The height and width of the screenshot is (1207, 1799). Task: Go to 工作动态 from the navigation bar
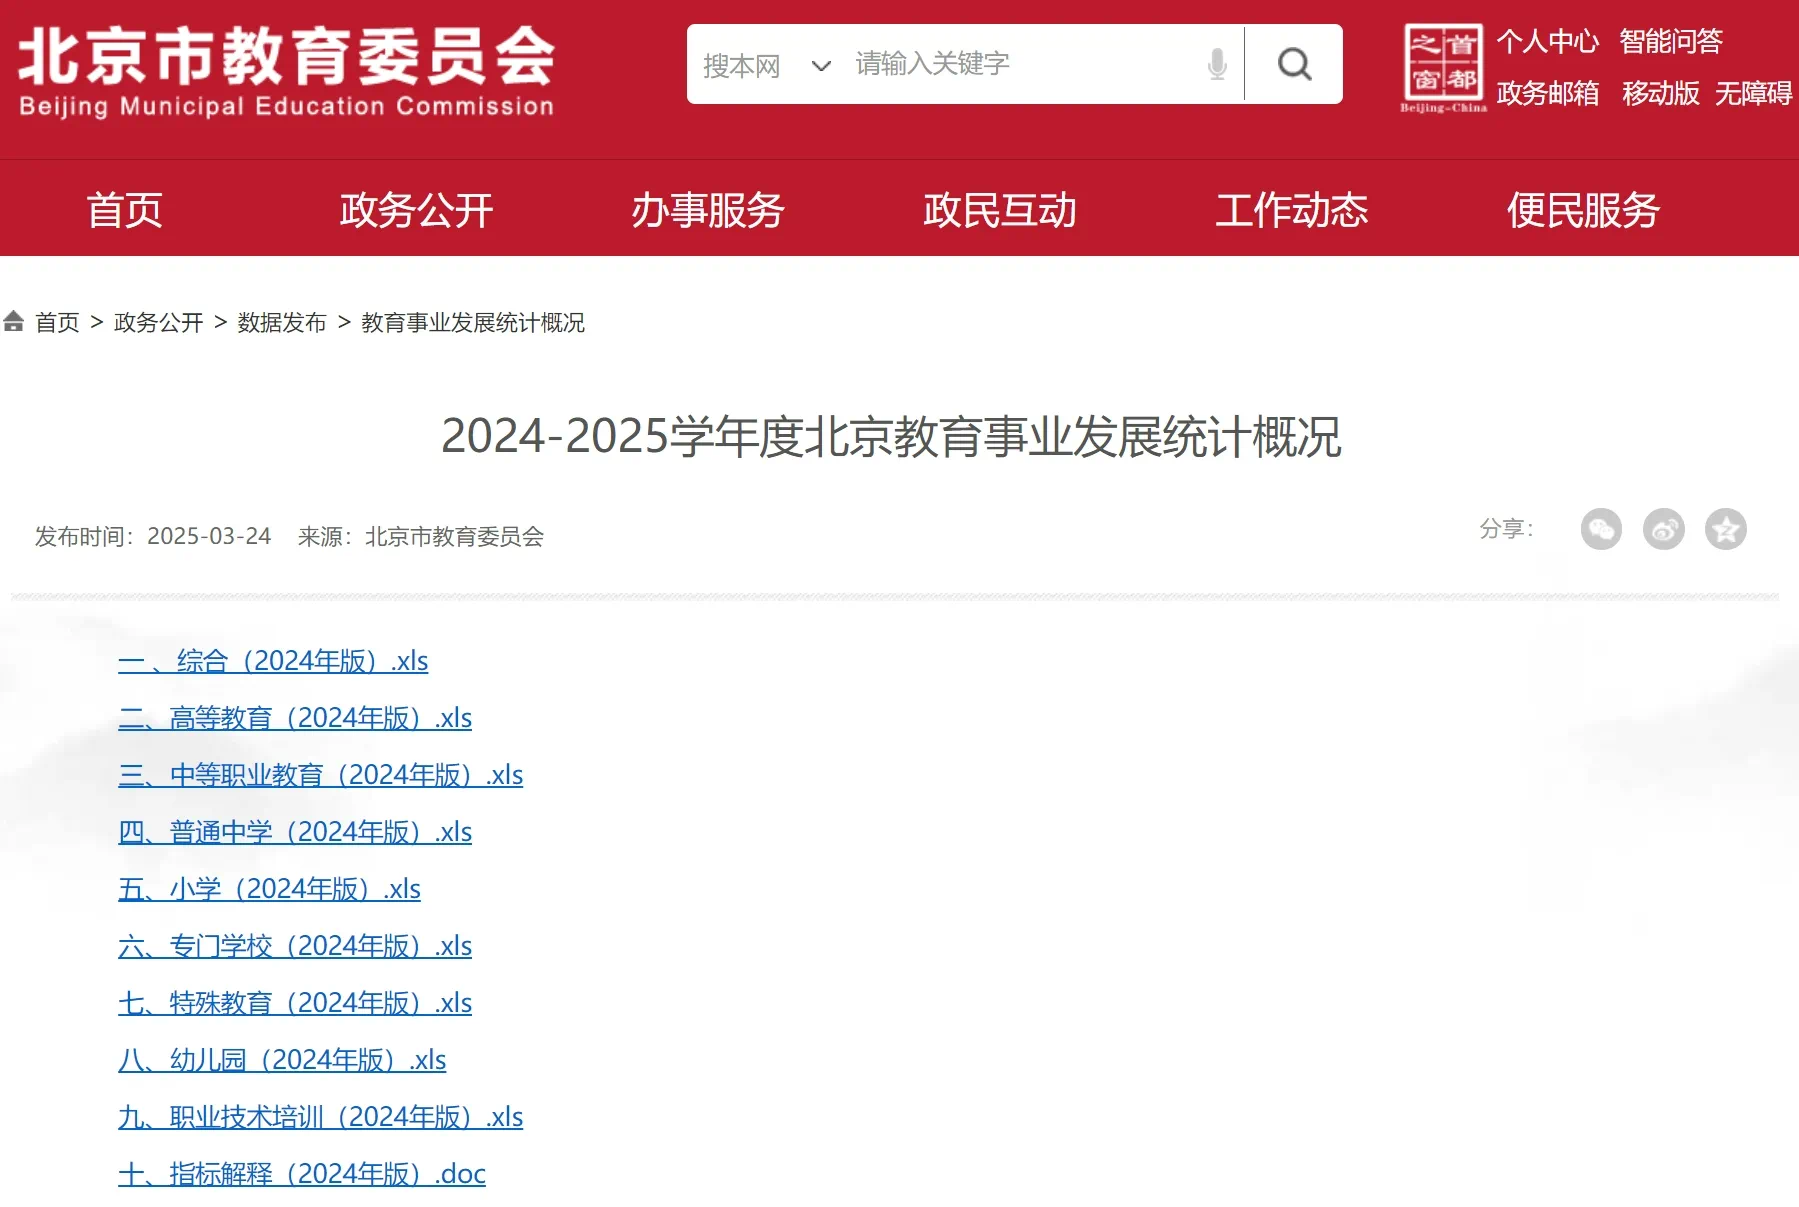coord(1291,209)
